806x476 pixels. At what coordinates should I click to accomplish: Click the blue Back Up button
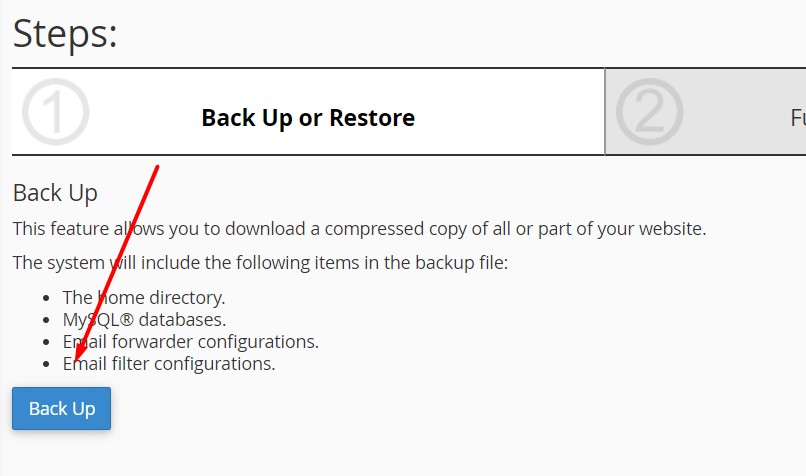pos(61,409)
